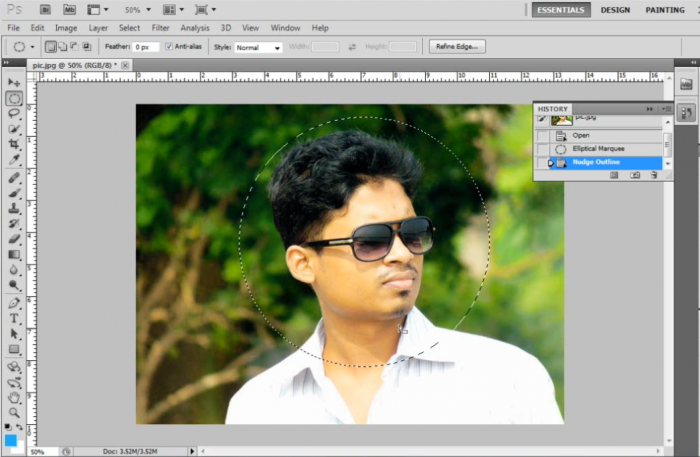This screenshot has width=700, height=457.
Task: Open the tool preset picker arrow
Action: tap(32, 46)
